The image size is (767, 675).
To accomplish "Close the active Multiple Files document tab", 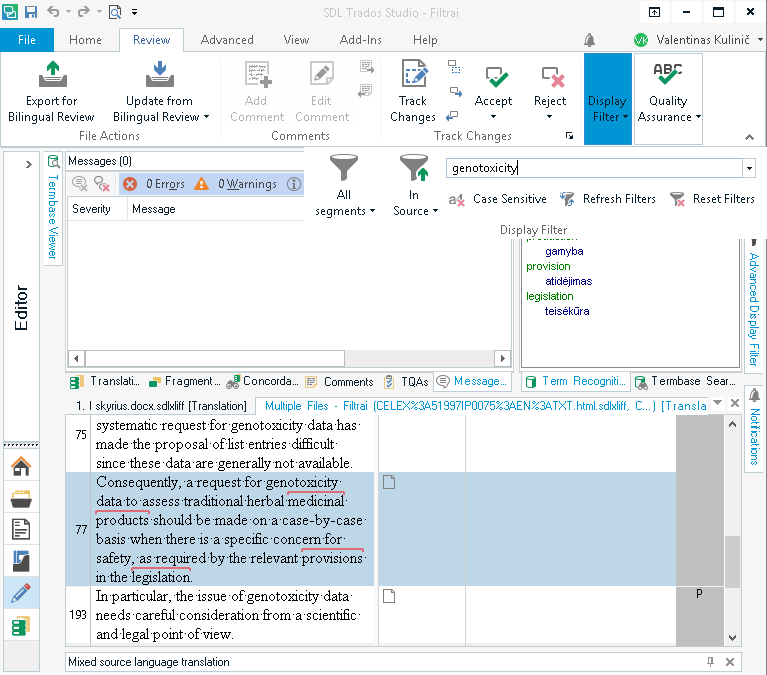I will click(735, 403).
